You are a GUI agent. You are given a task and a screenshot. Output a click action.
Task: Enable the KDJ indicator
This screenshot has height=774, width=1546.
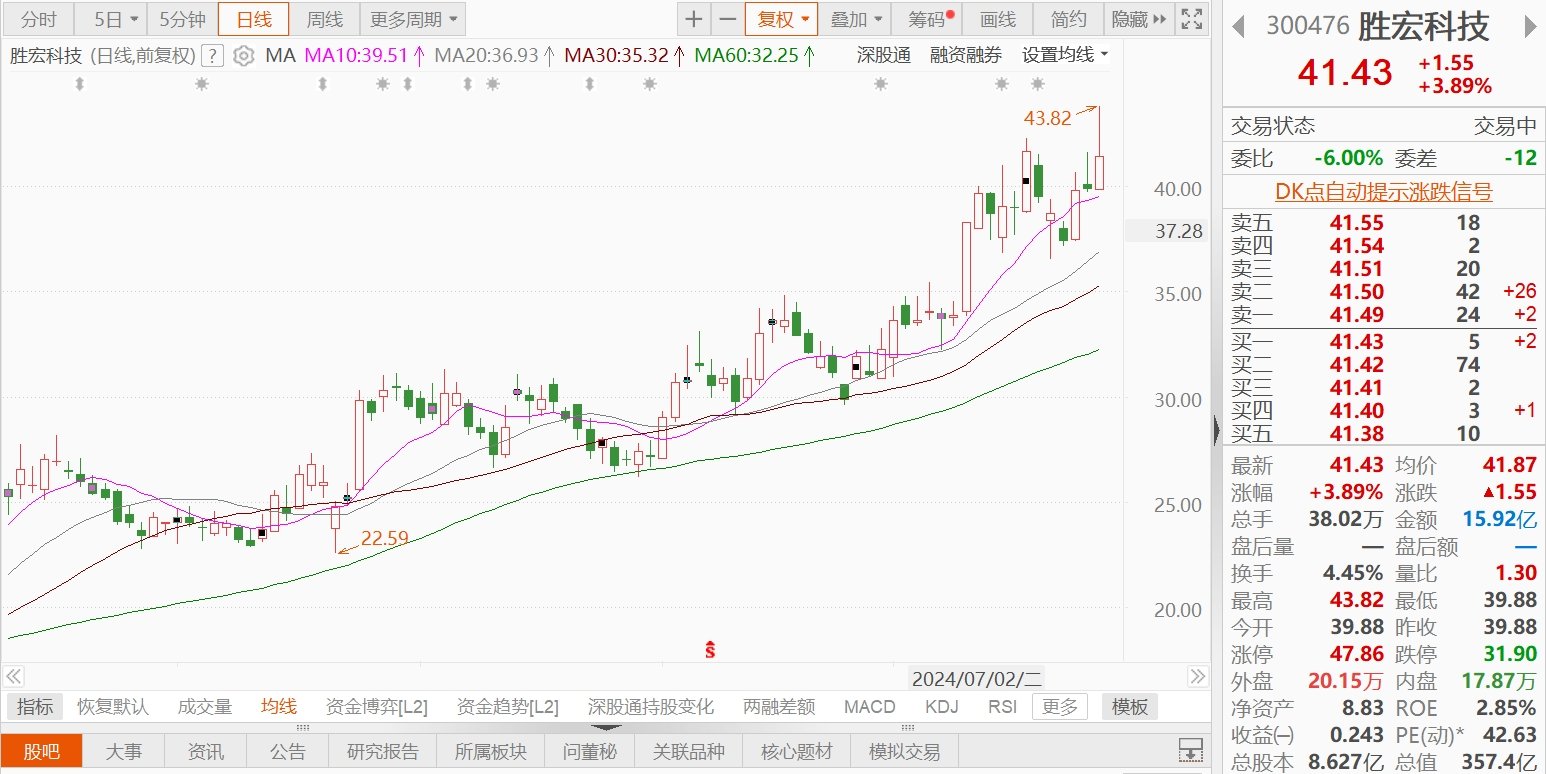coord(941,707)
